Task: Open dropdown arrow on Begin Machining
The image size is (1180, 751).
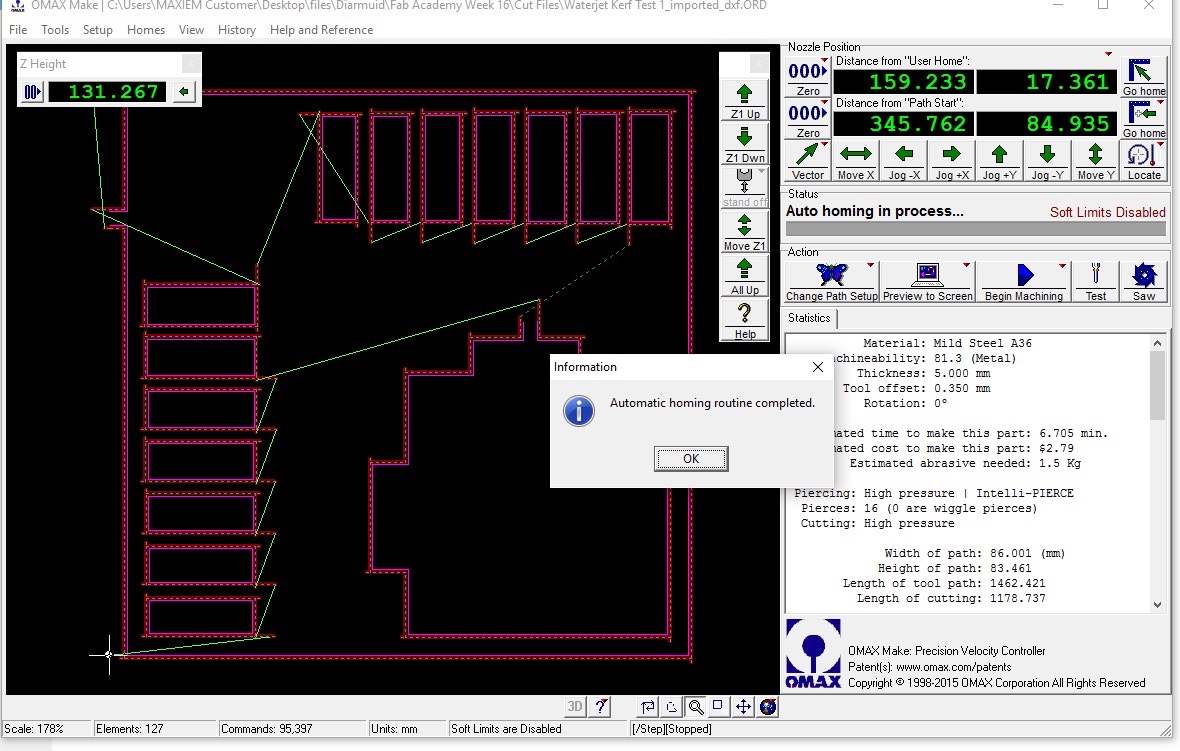Action: pyautogui.click(x=1063, y=266)
